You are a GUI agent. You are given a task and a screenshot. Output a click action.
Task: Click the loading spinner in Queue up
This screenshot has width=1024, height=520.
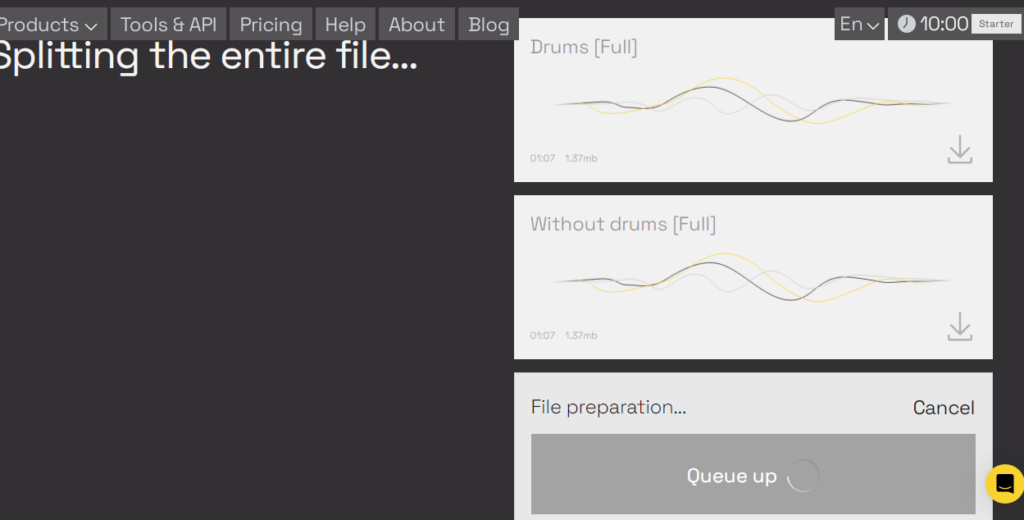pyautogui.click(x=802, y=476)
